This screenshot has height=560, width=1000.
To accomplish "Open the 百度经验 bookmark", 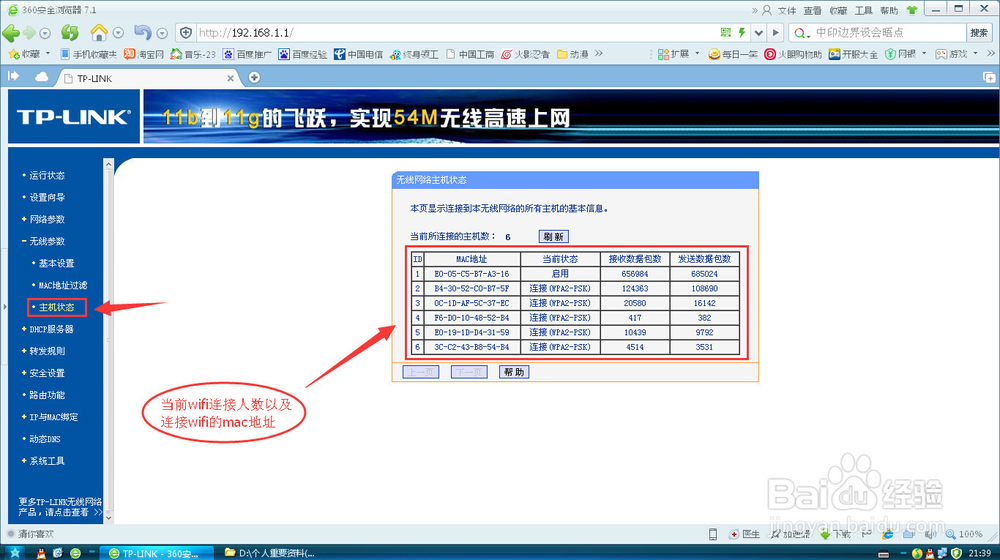I will 302,54.
